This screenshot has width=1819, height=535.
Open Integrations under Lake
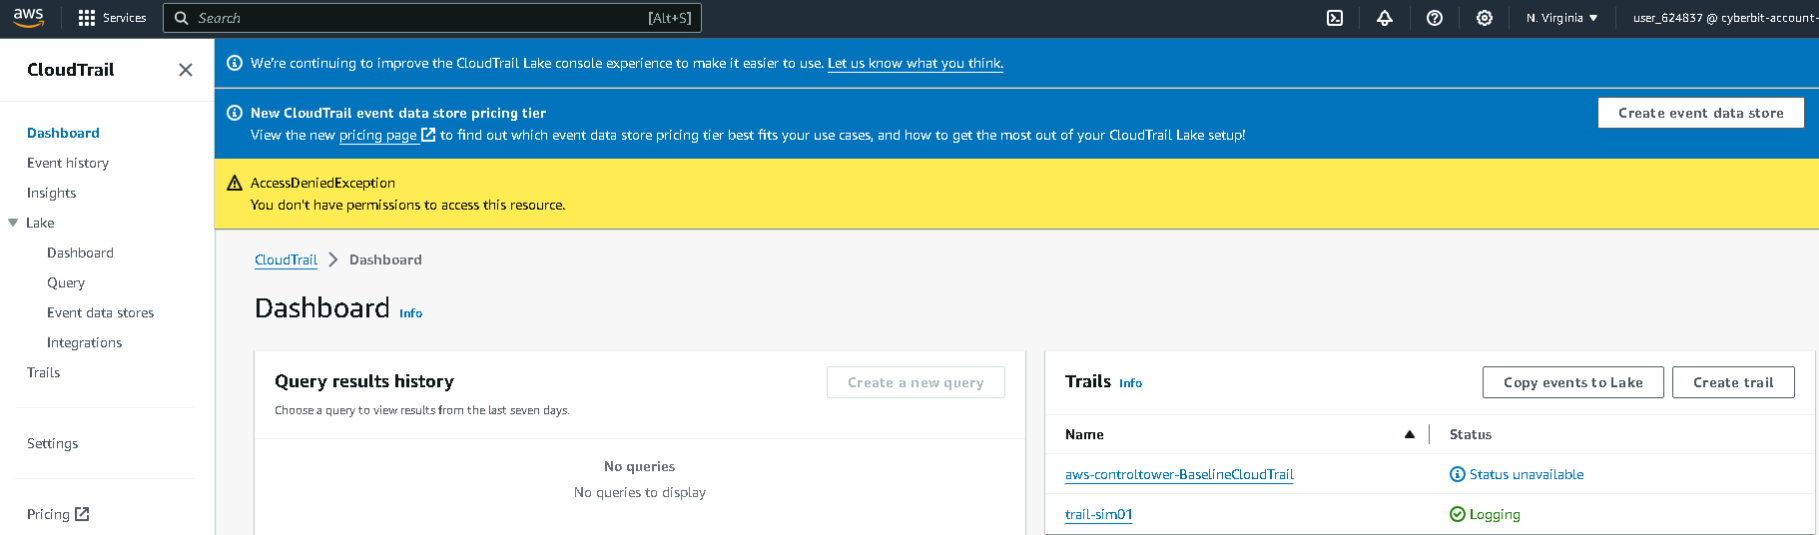tap(84, 343)
